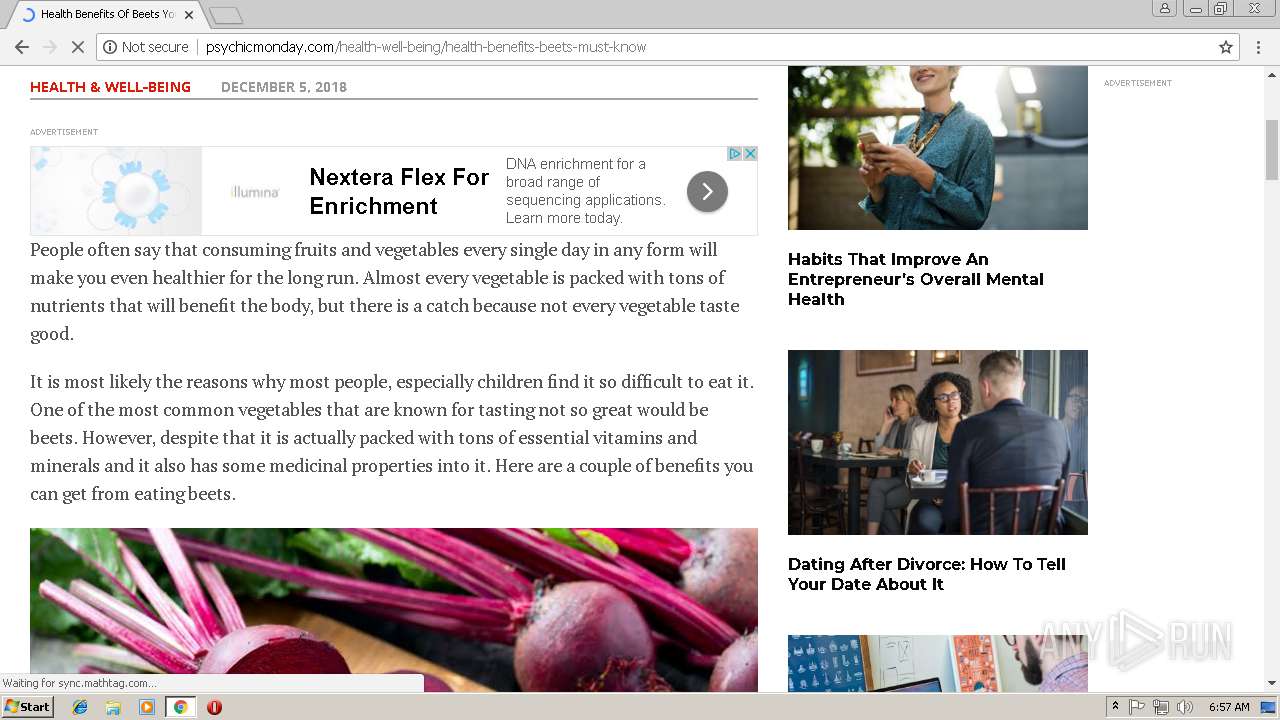Screen dimensions: 1280x720
Task: Open Habits That Improve An Entrepreneur's article link
Action: click(x=916, y=279)
